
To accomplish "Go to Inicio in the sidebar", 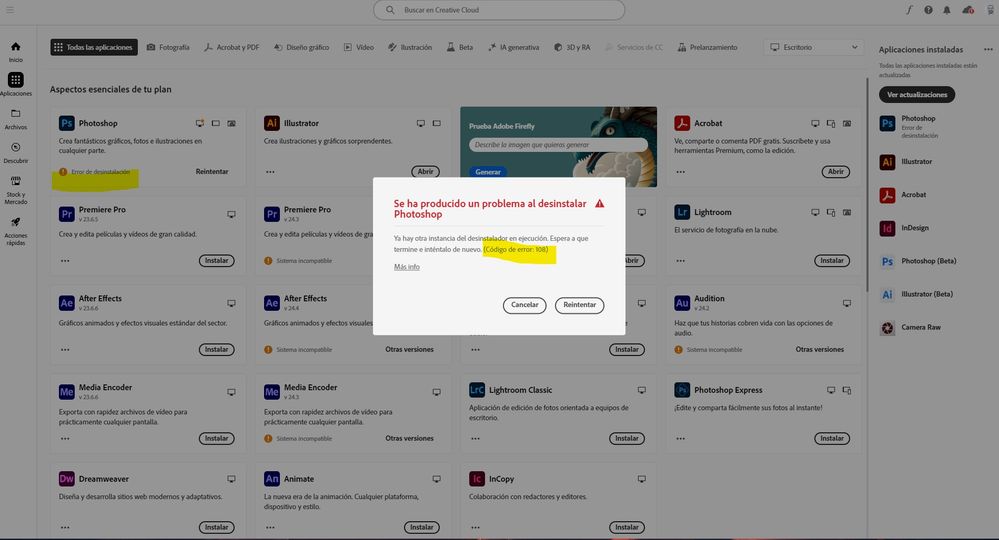I will pyautogui.click(x=15, y=52).
